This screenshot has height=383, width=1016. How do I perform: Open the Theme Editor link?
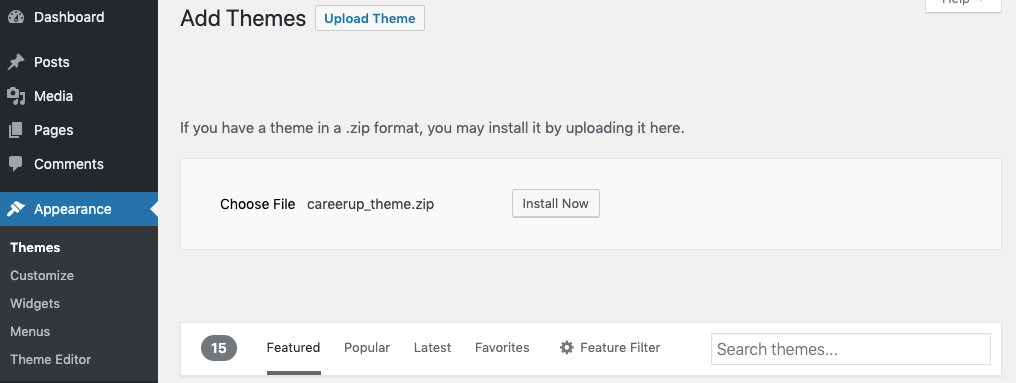(51, 359)
